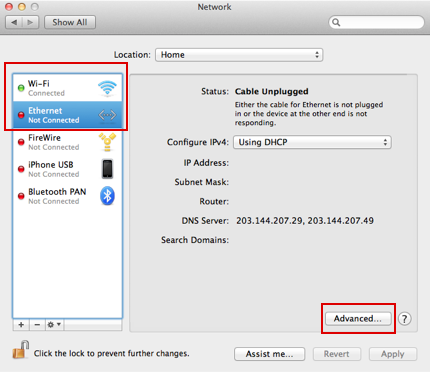Click the Bluetooth PAN icon
This screenshot has width=430, height=372.
tap(107, 196)
